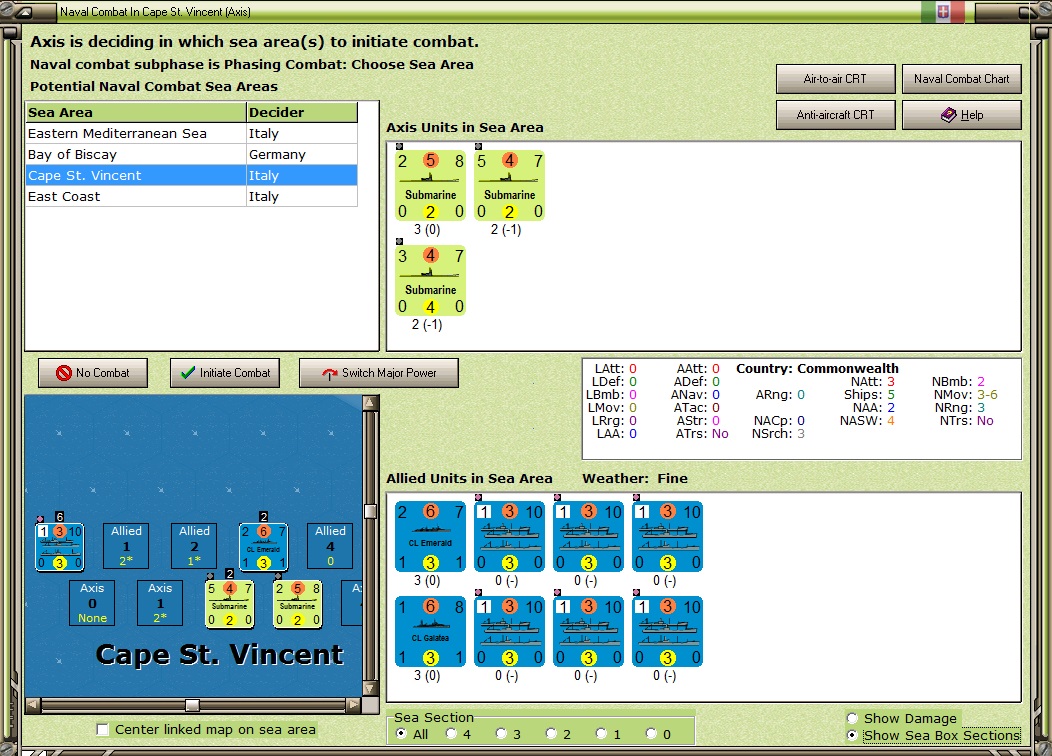Click Initiate Combat
1052x756 pixels.
225,373
